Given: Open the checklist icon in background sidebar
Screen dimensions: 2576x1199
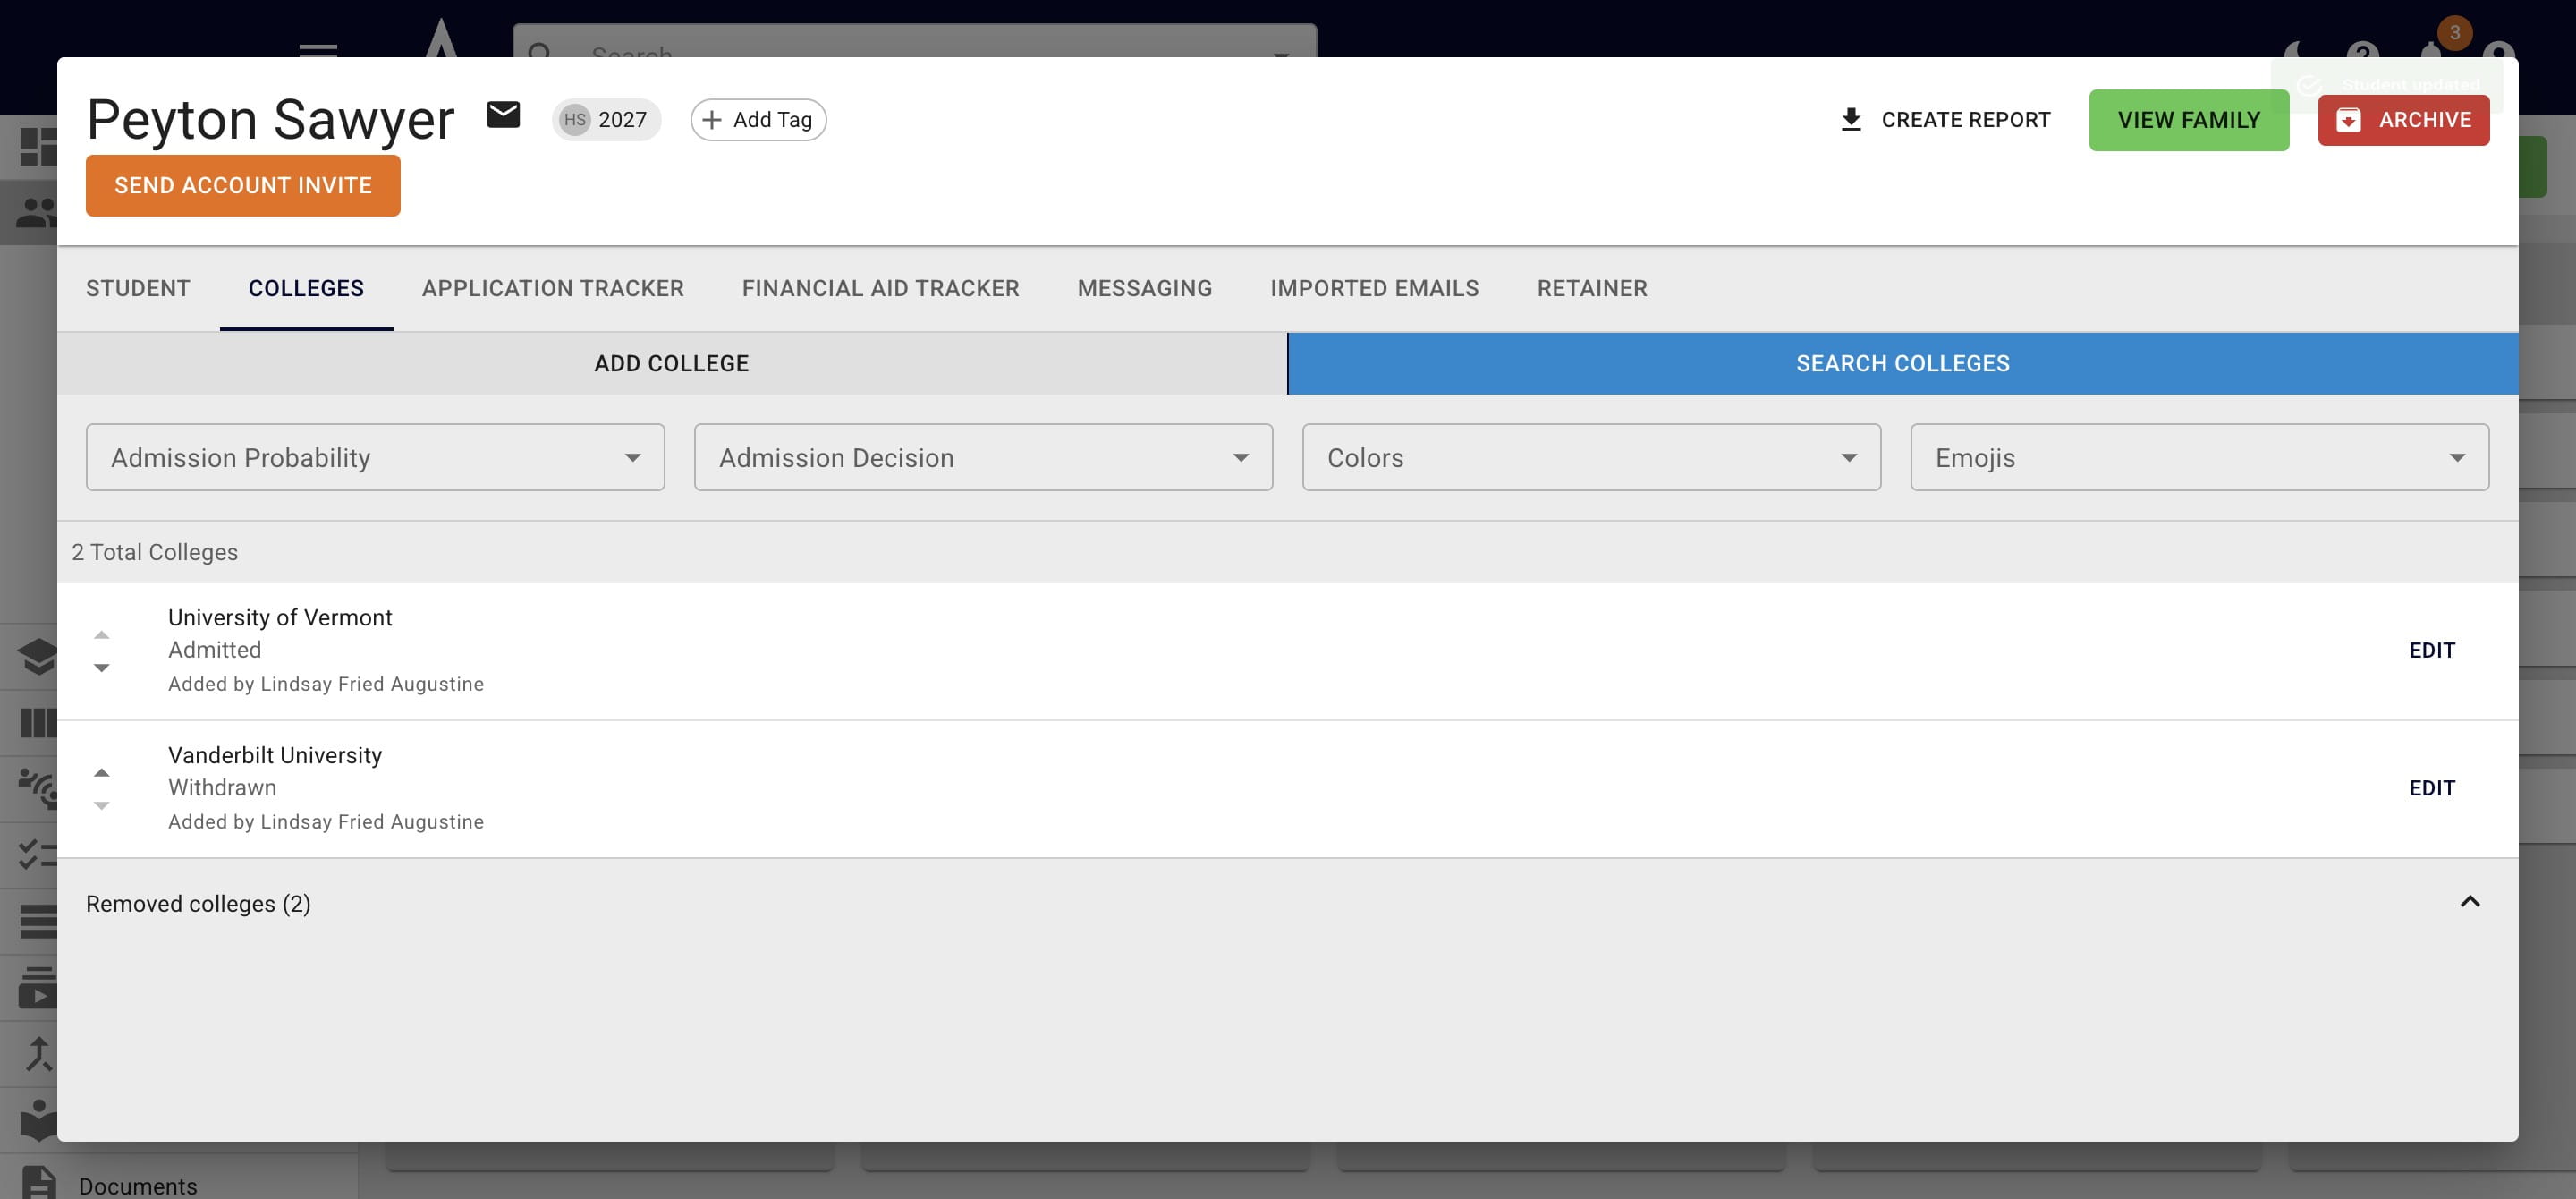Looking at the screenshot, I should [38, 854].
